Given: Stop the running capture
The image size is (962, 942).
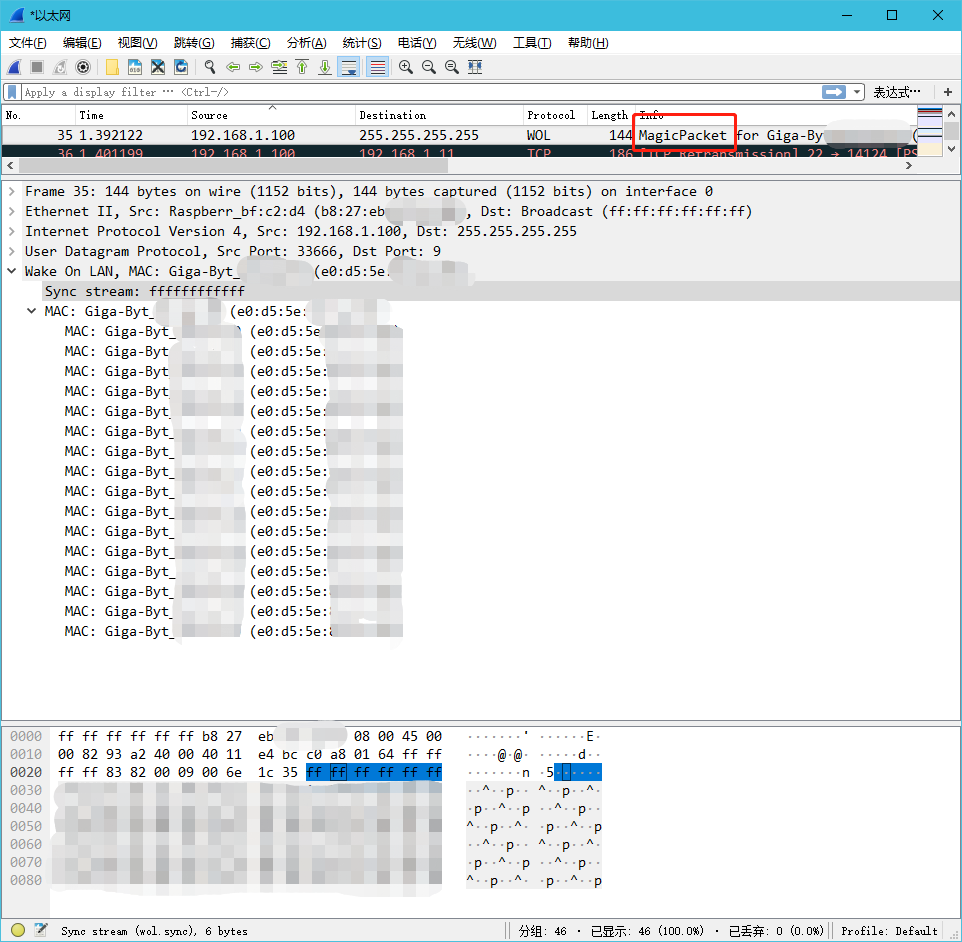Looking at the screenshot, I should 35,67.
